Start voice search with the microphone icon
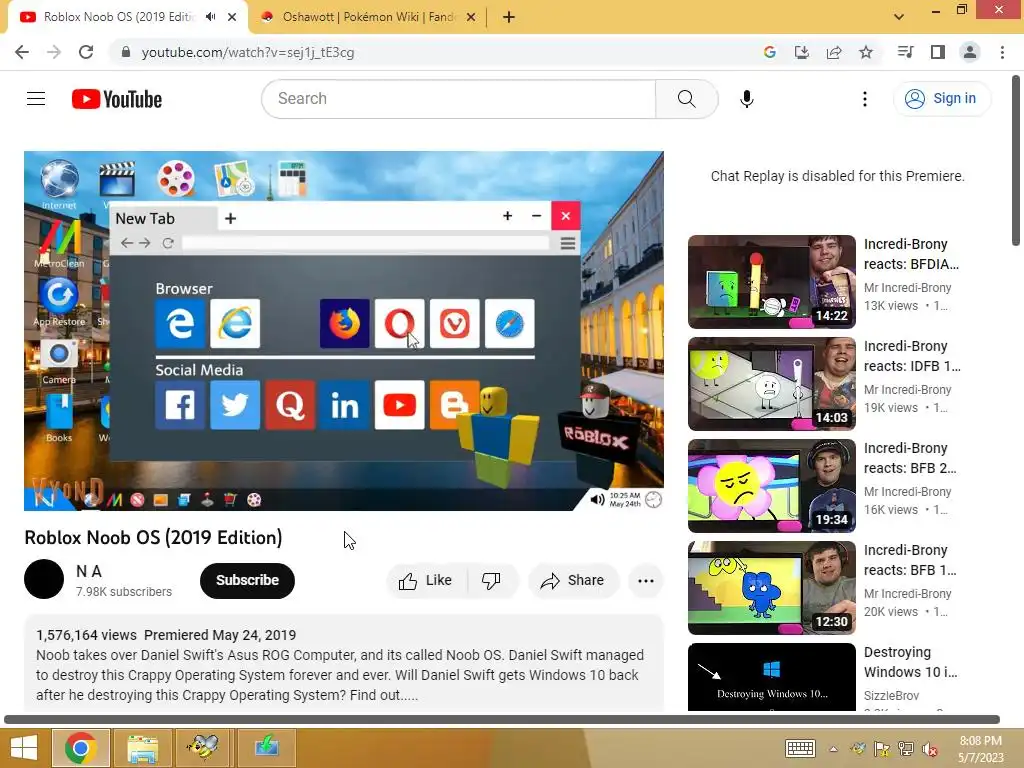The image size is (1024, 768). point(746,99)
